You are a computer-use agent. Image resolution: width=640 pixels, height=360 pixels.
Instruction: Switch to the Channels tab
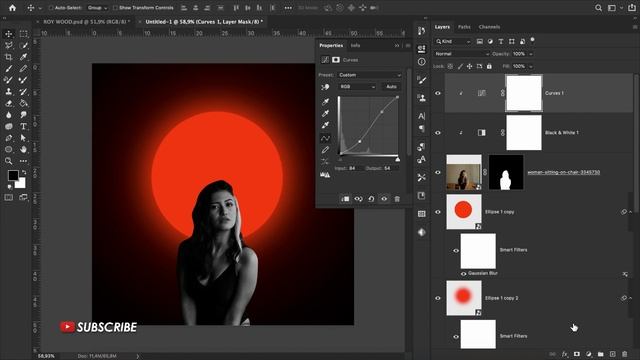[489, 27]
